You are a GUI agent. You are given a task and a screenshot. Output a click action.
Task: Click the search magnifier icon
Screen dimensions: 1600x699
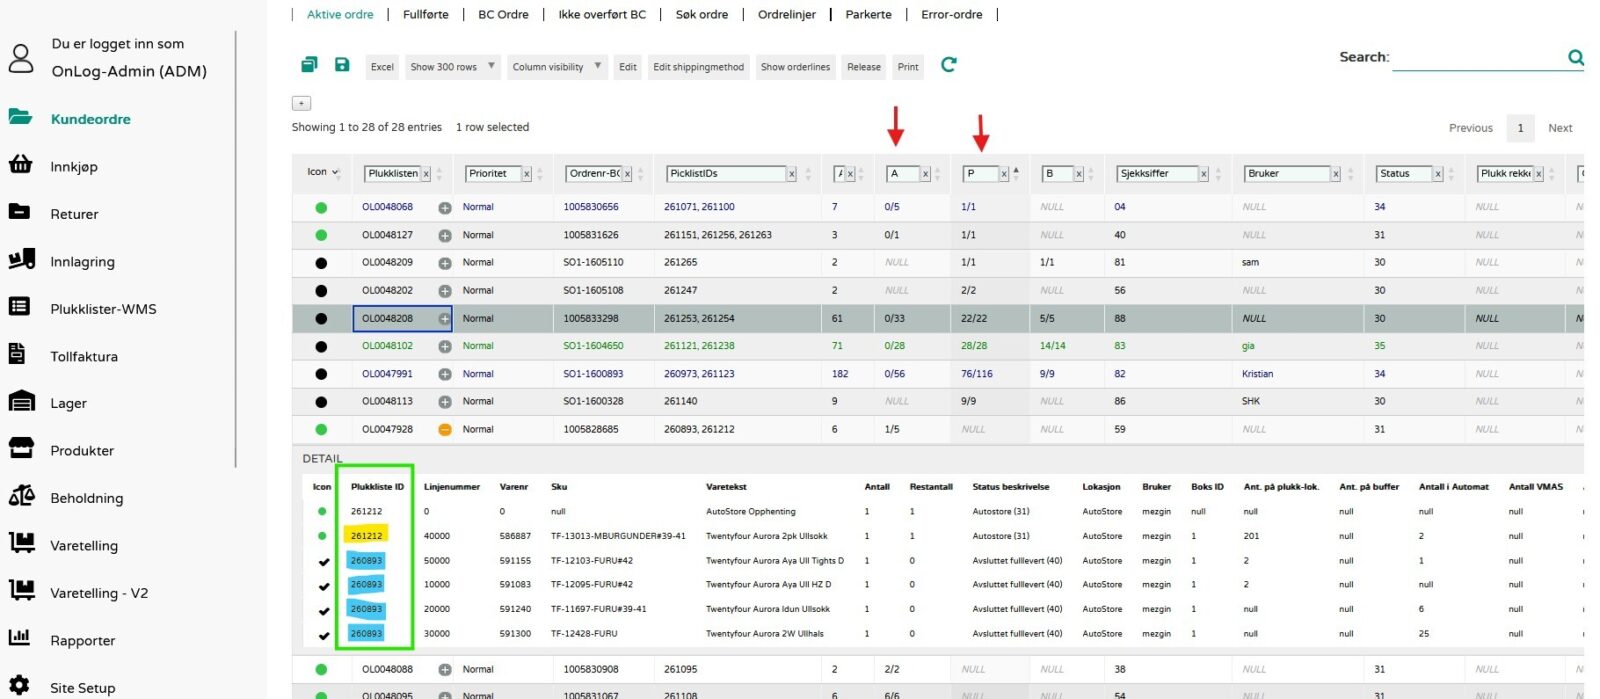tap(1575, 58)
